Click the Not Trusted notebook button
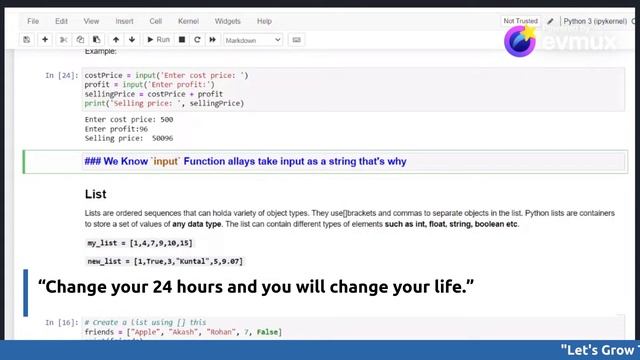 click(520, 21)
